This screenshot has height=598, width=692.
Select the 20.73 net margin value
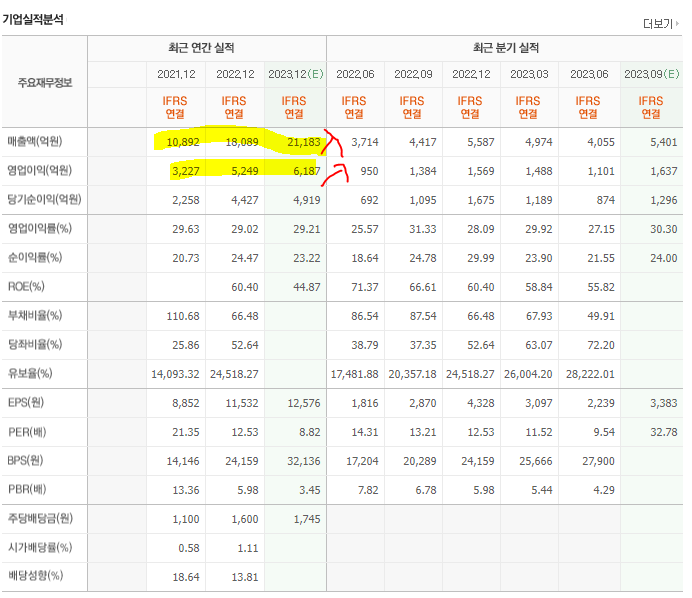pyautogui.click(x=186, y=258)
